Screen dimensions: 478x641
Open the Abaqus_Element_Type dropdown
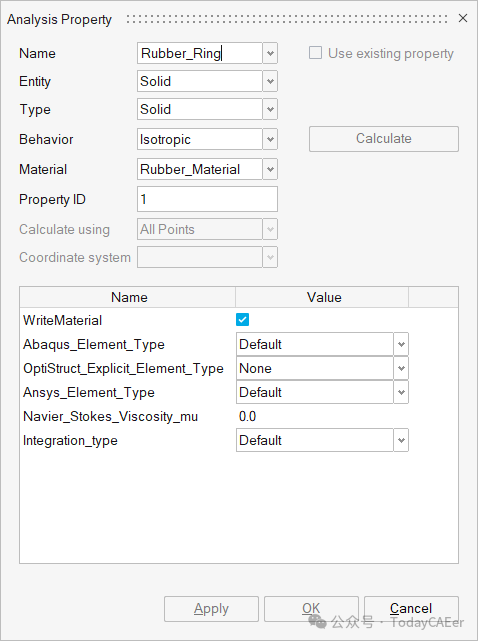(x=401, y=344)
